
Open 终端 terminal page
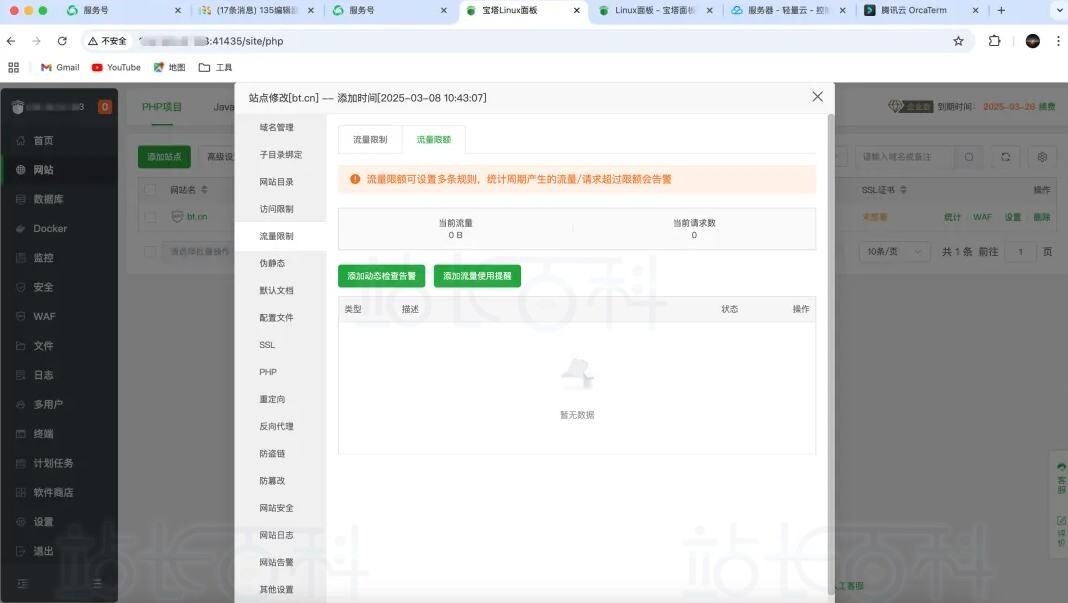44,433
